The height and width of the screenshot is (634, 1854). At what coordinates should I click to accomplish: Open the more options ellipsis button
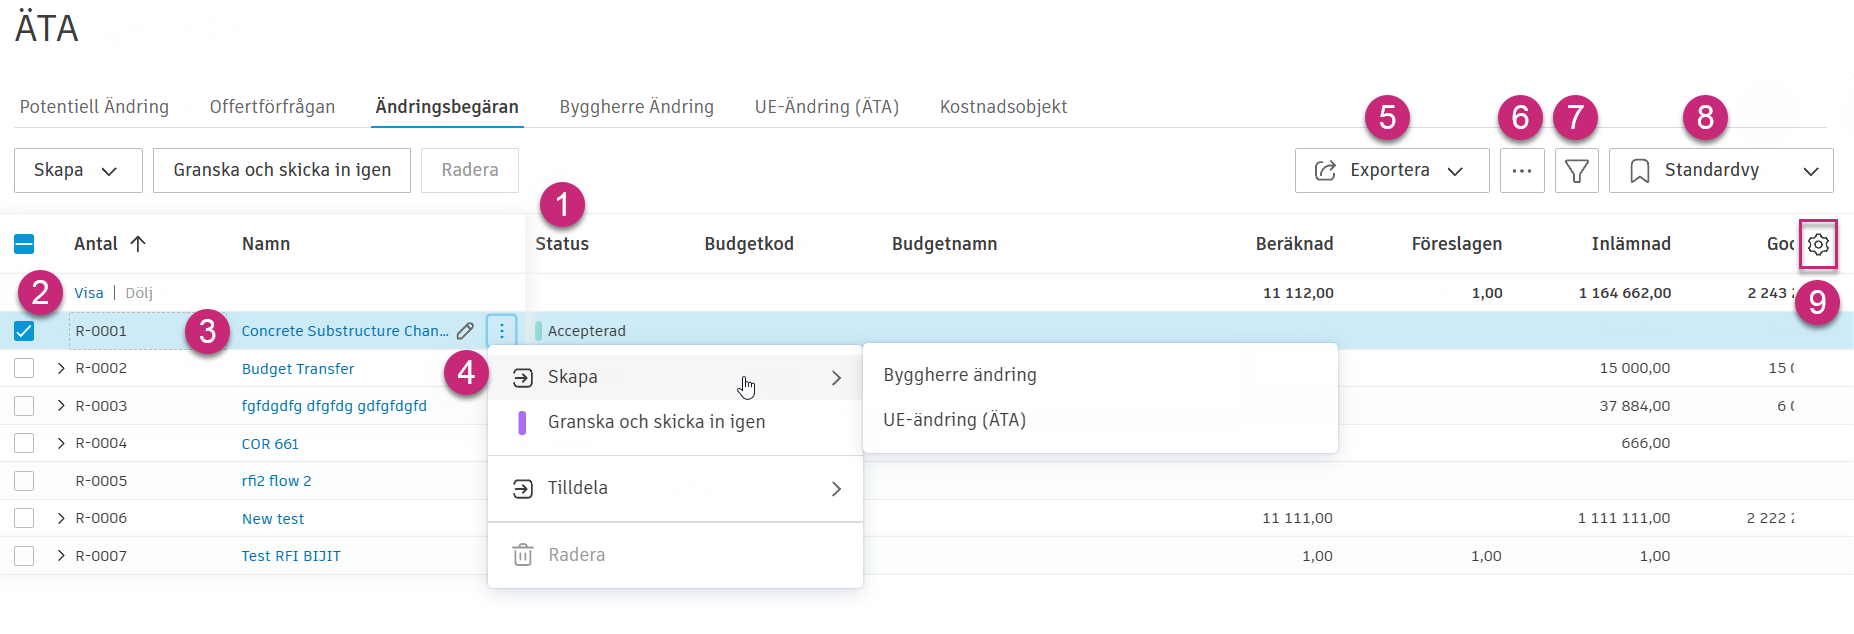pyautogui.click(x=1522, y=171)
